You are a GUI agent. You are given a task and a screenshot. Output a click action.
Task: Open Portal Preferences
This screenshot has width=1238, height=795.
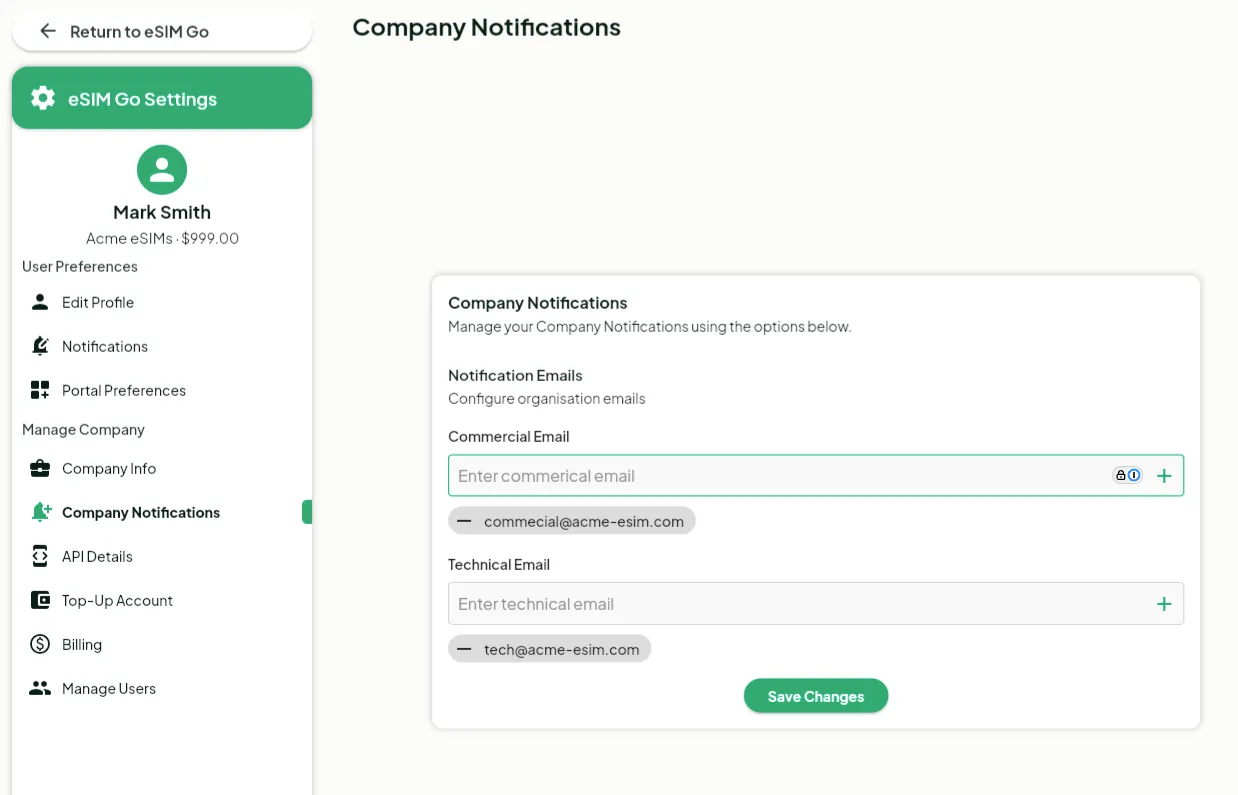(x=124, y=390)
